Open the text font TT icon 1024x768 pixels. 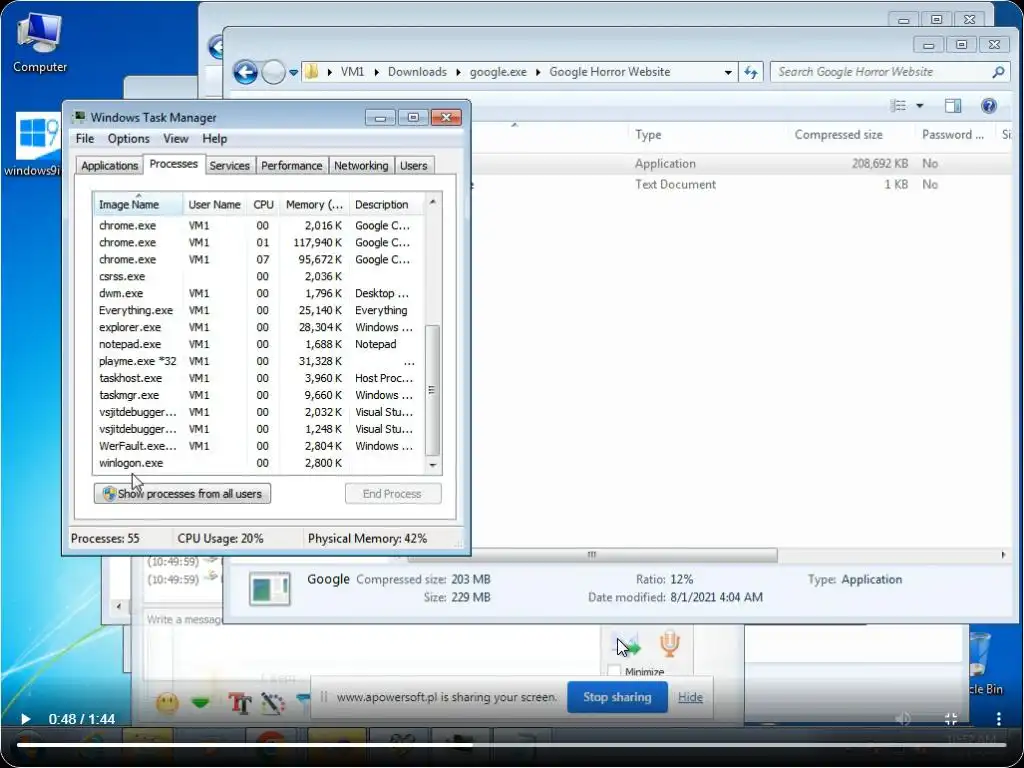point(240,703)
